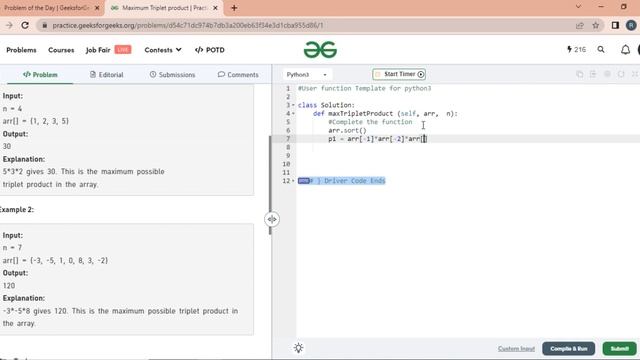Click the arr.sort() code line
This screenshot has width=640, height=360.
pos(347,131)
